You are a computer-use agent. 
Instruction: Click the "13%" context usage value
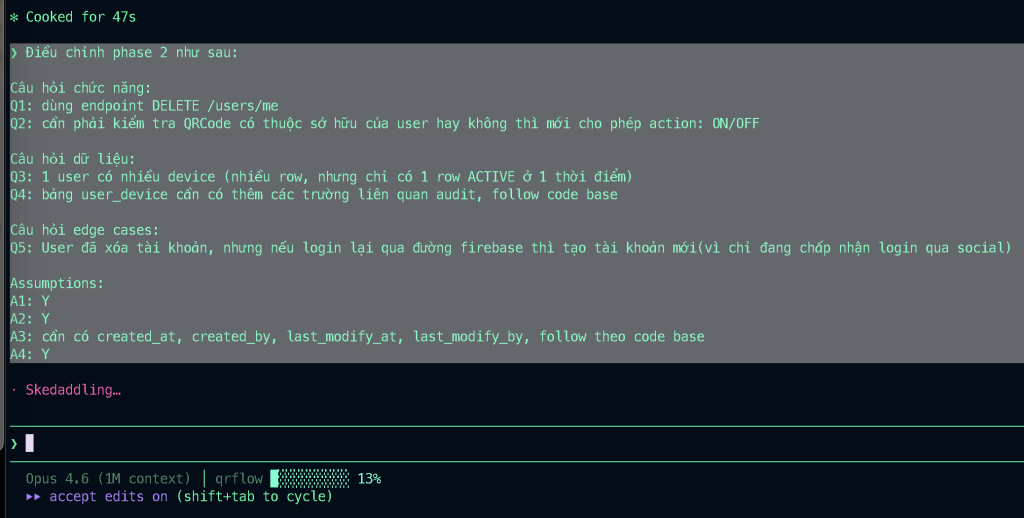pos(368,479)
